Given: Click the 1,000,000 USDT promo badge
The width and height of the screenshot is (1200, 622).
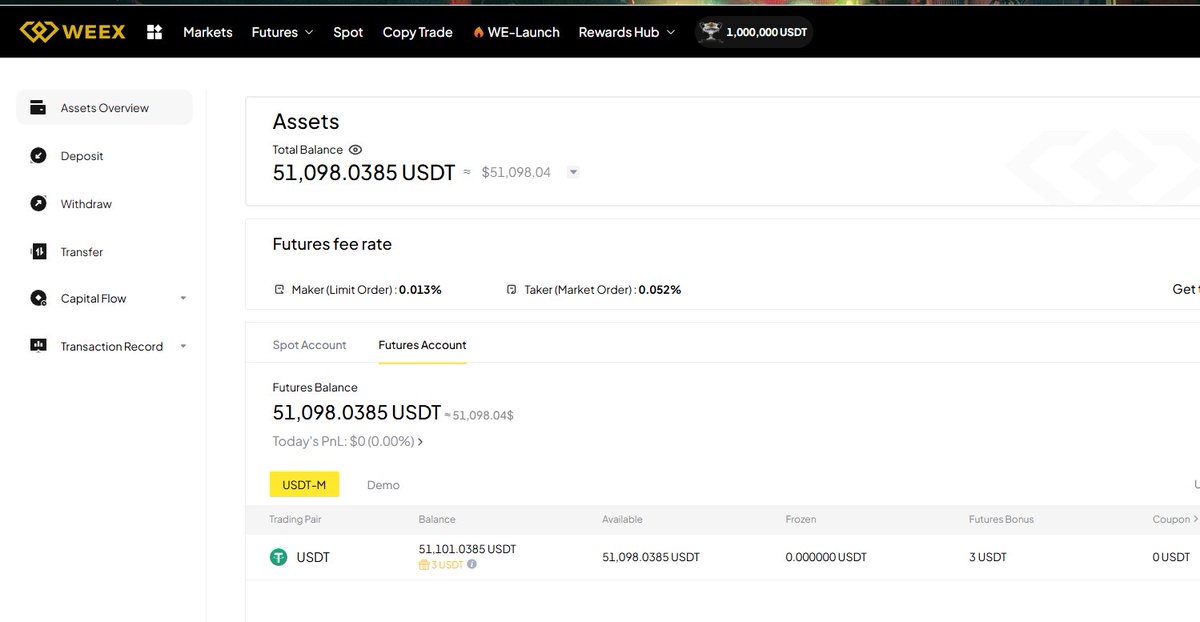Looking at the screenshot, I should coord(754,32).
